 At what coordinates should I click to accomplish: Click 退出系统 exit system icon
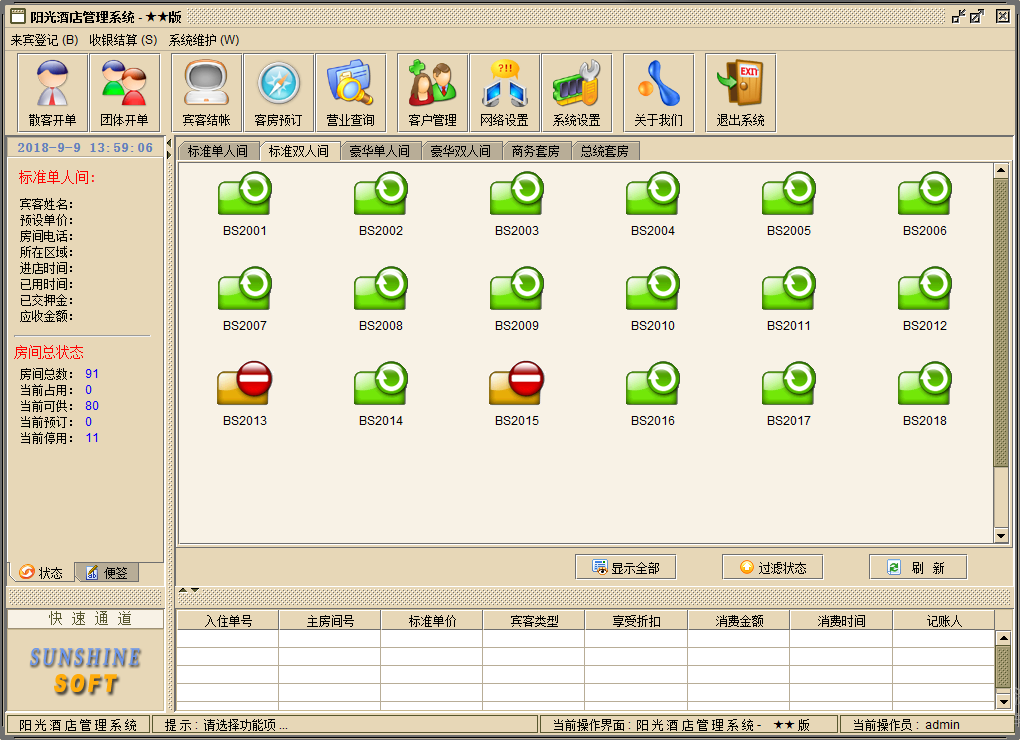tap(740, 93)
